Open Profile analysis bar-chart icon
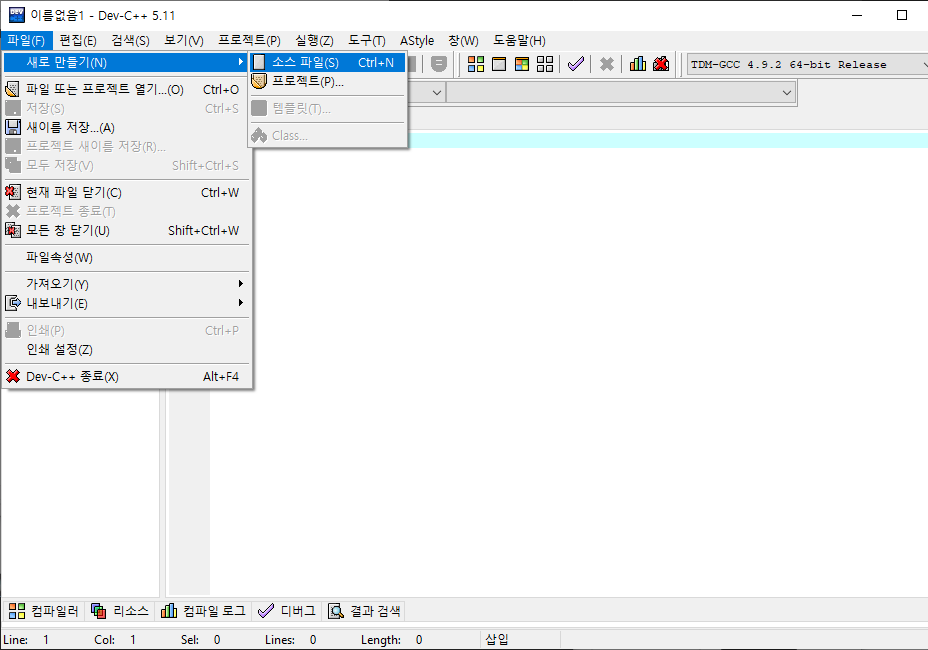This screenshot has width=928, height=650. 637,64
